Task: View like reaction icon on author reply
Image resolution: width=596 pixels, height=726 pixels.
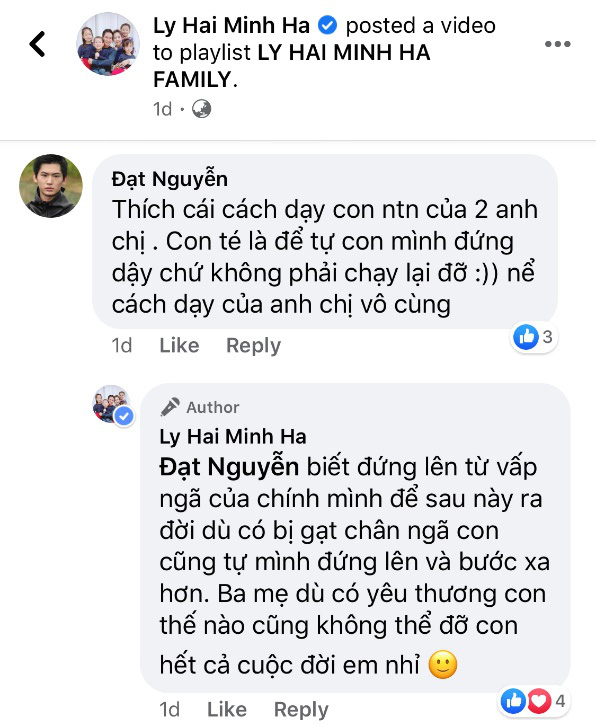Action: click(513, 701)
